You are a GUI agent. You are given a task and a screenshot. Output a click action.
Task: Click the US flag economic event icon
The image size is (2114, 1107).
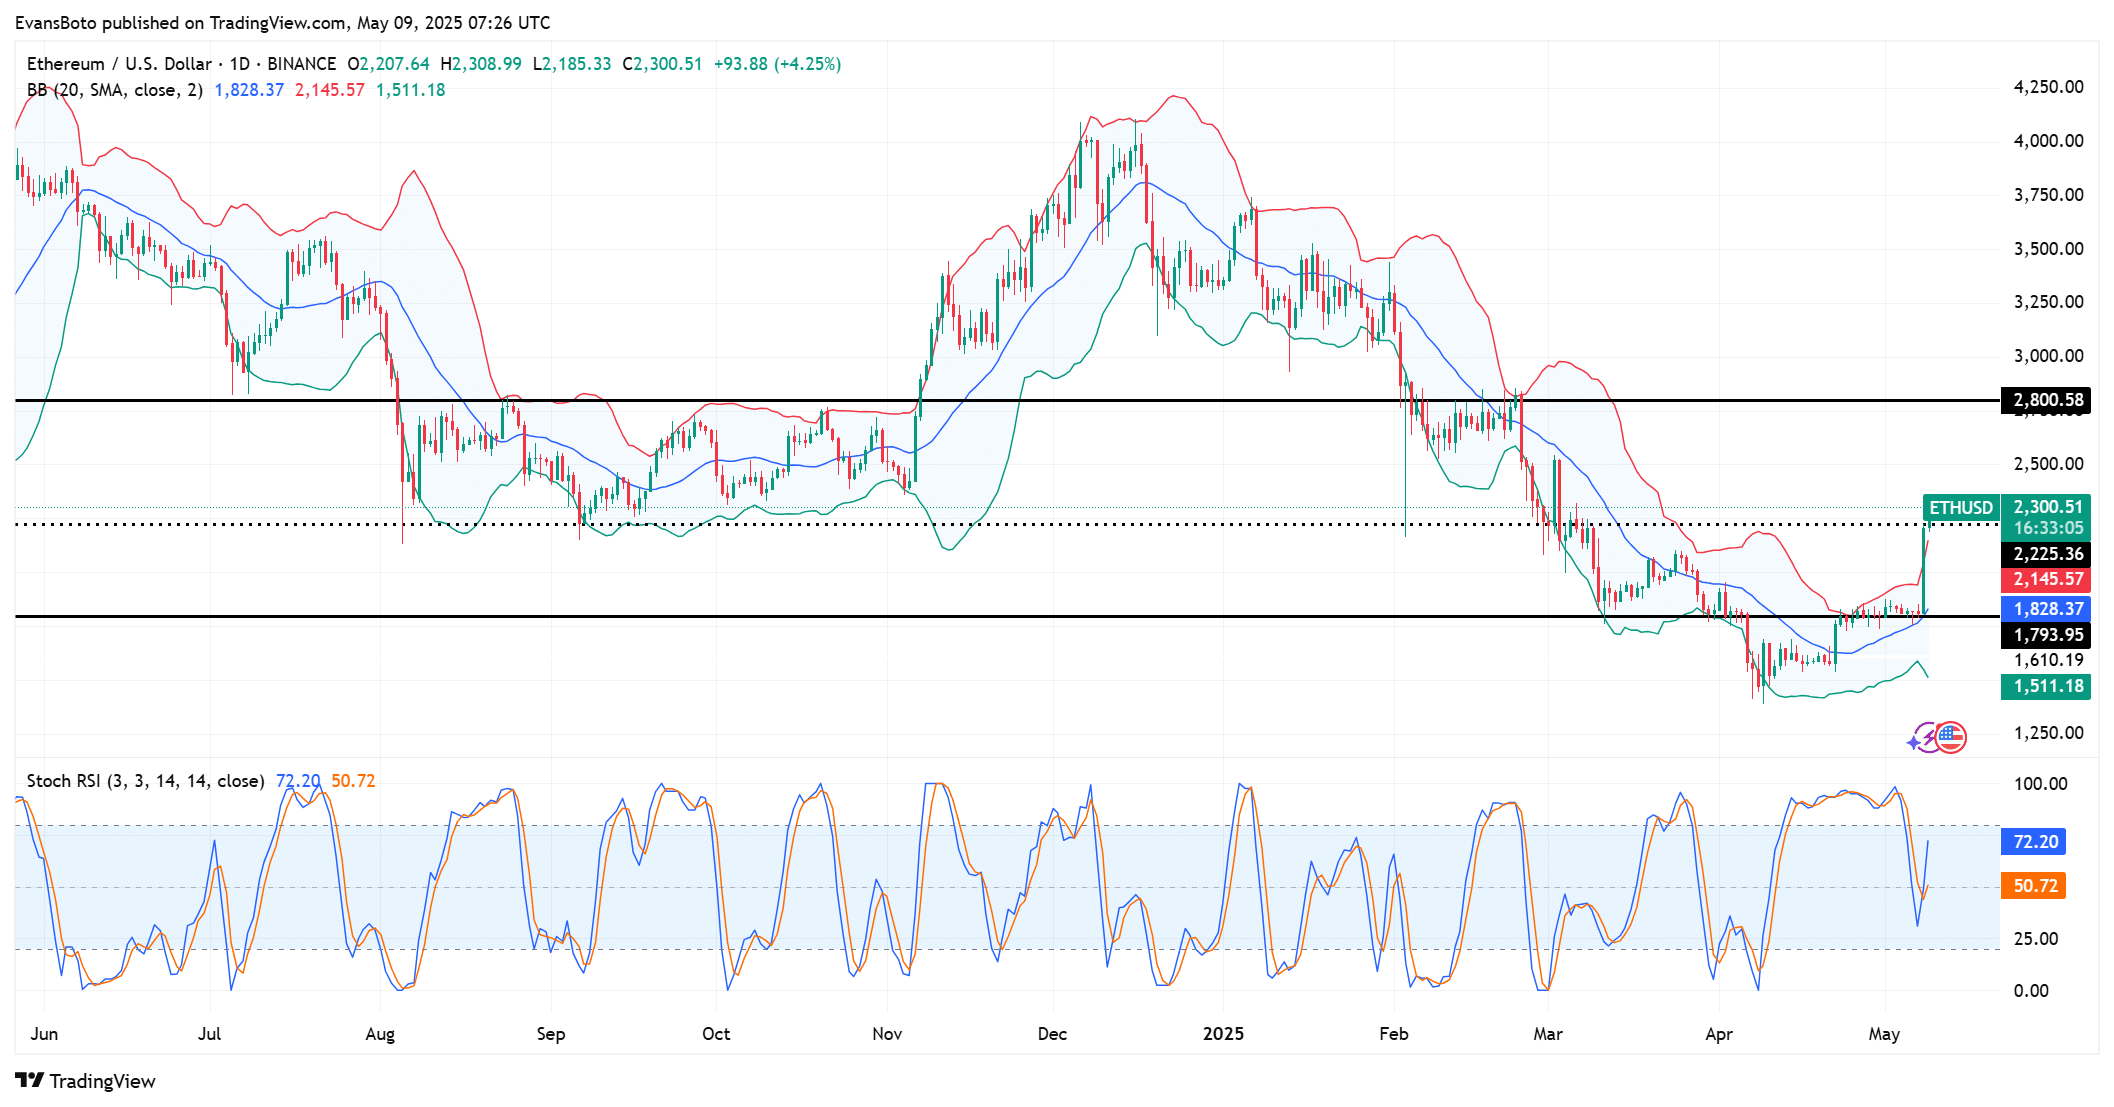pyautogui.click(x=1951, y=738)
